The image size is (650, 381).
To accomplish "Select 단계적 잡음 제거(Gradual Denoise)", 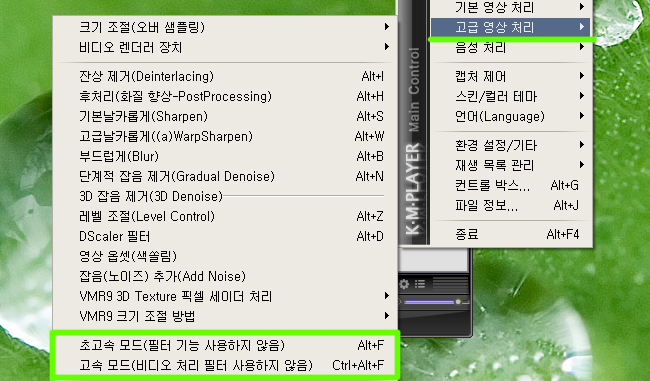I will coord(225,176).
